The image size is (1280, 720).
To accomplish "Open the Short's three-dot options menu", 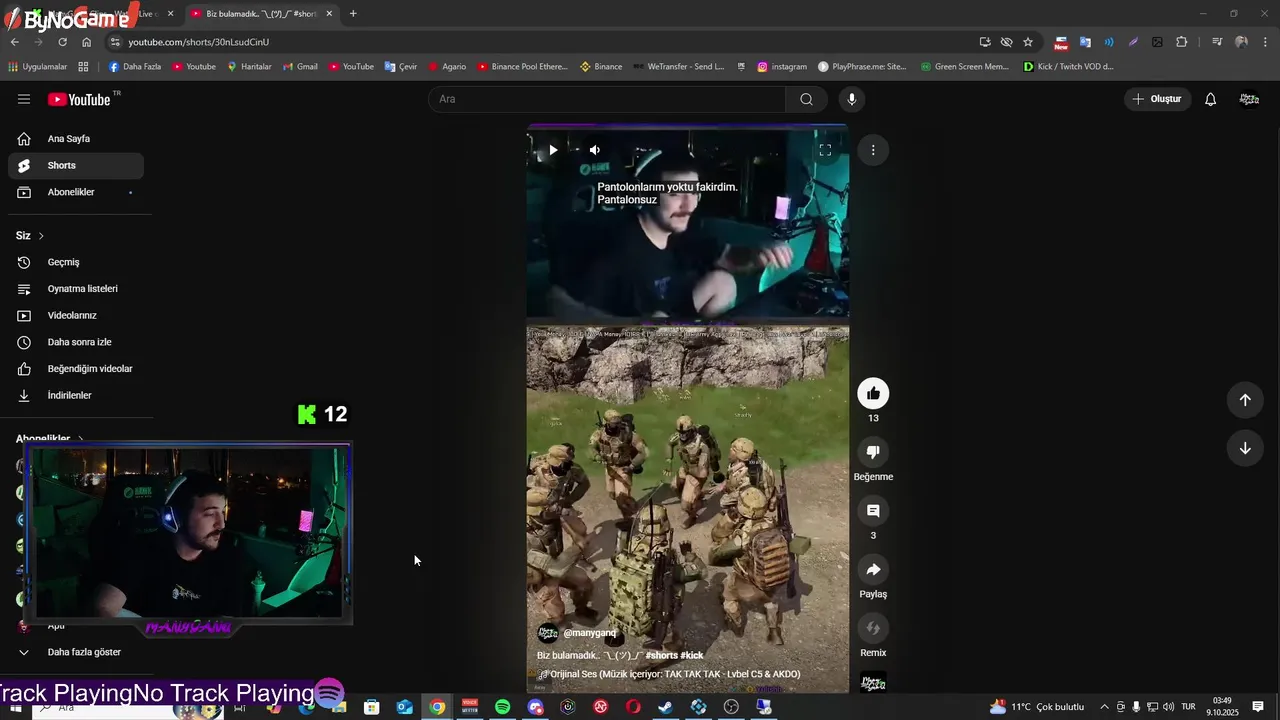I will tap(873, 150).
